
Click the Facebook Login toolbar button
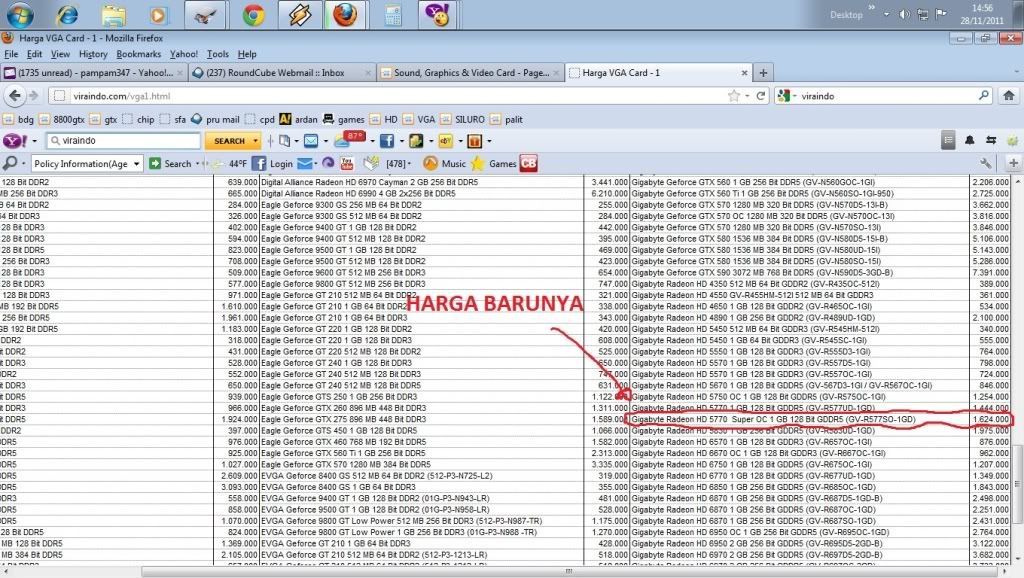pos(272,163)
